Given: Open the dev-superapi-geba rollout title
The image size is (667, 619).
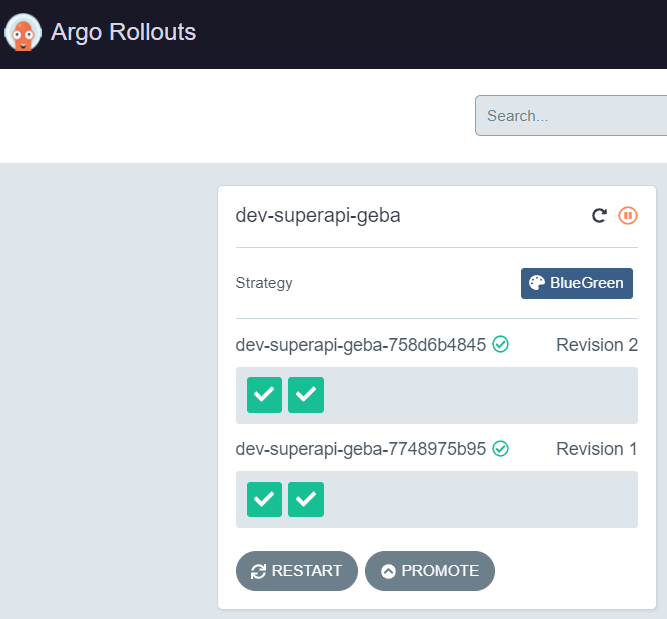Looking at the screenshot, I should (x=318, y=216).
